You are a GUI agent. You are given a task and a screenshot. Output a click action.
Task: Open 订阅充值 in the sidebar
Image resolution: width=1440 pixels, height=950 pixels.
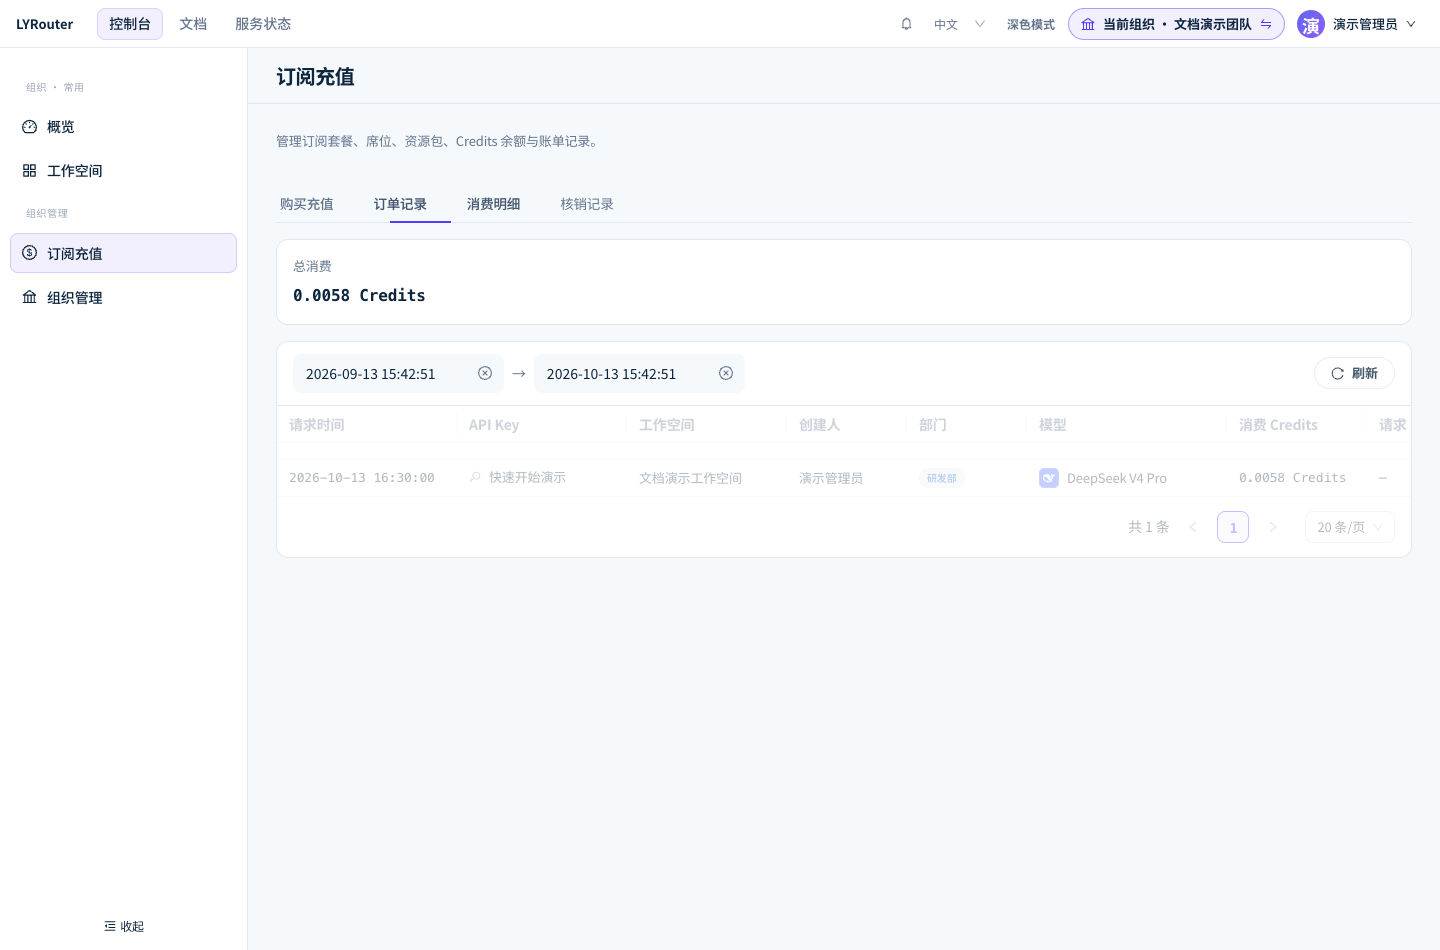(124, 253)
